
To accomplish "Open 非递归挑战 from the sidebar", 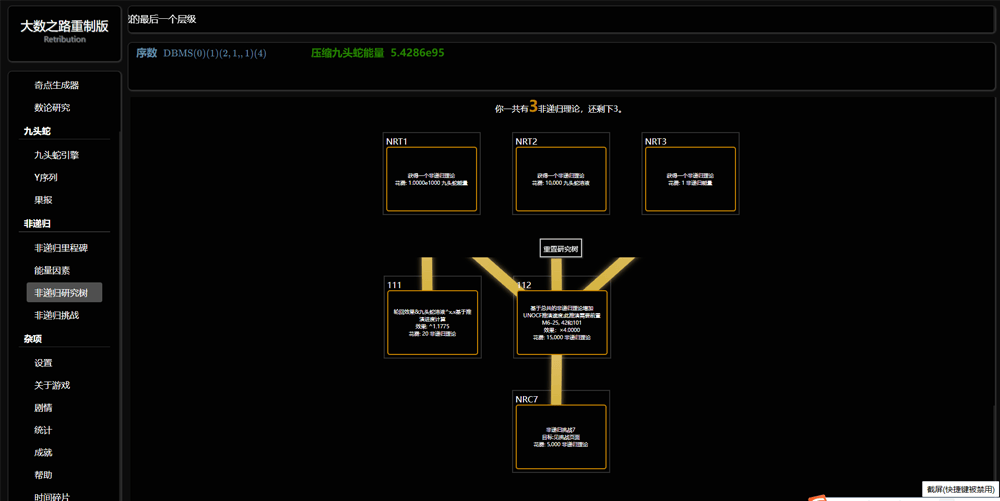I will [x=56, y=316].
